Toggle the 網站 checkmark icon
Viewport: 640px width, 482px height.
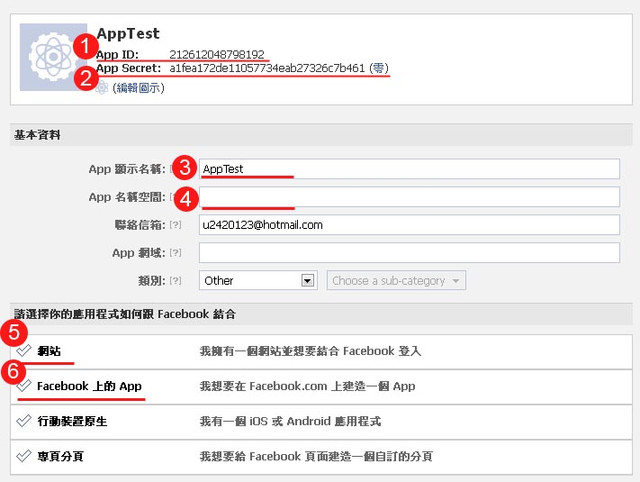point(24,350)
